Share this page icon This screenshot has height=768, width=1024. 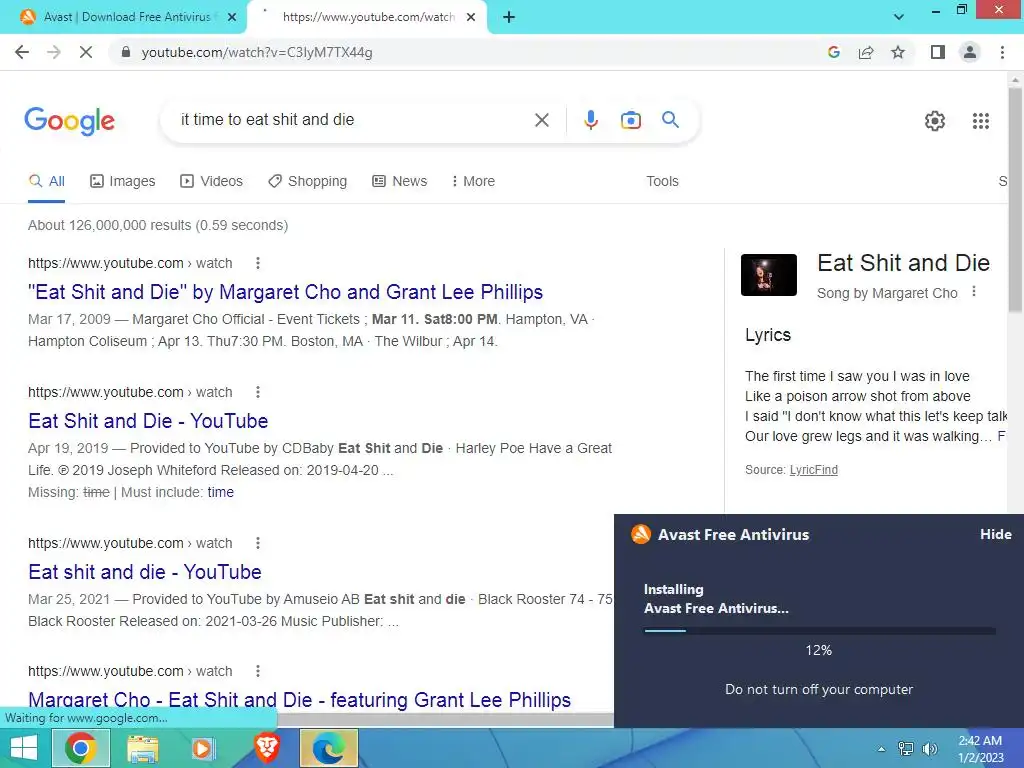click(x=866, y=52)
